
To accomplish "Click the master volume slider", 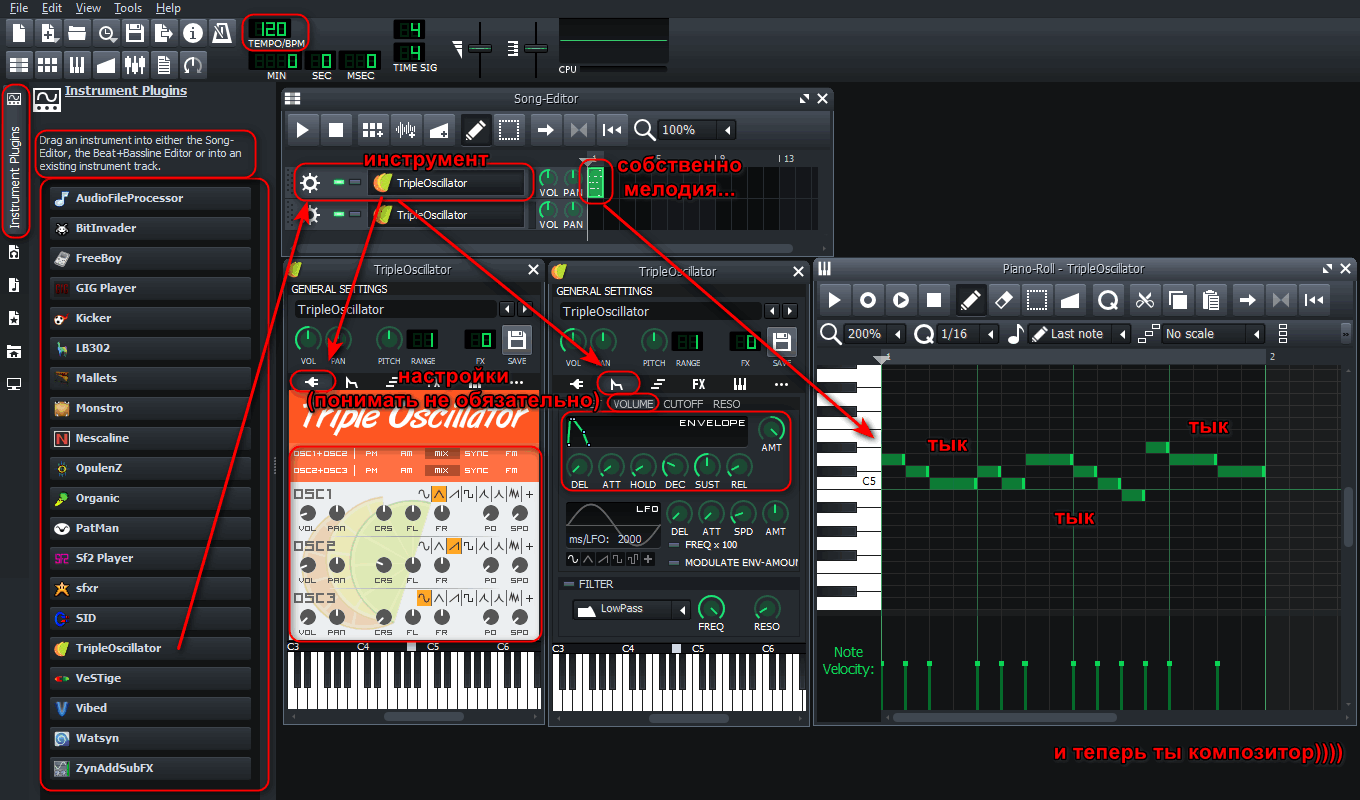I will (480, 48).
